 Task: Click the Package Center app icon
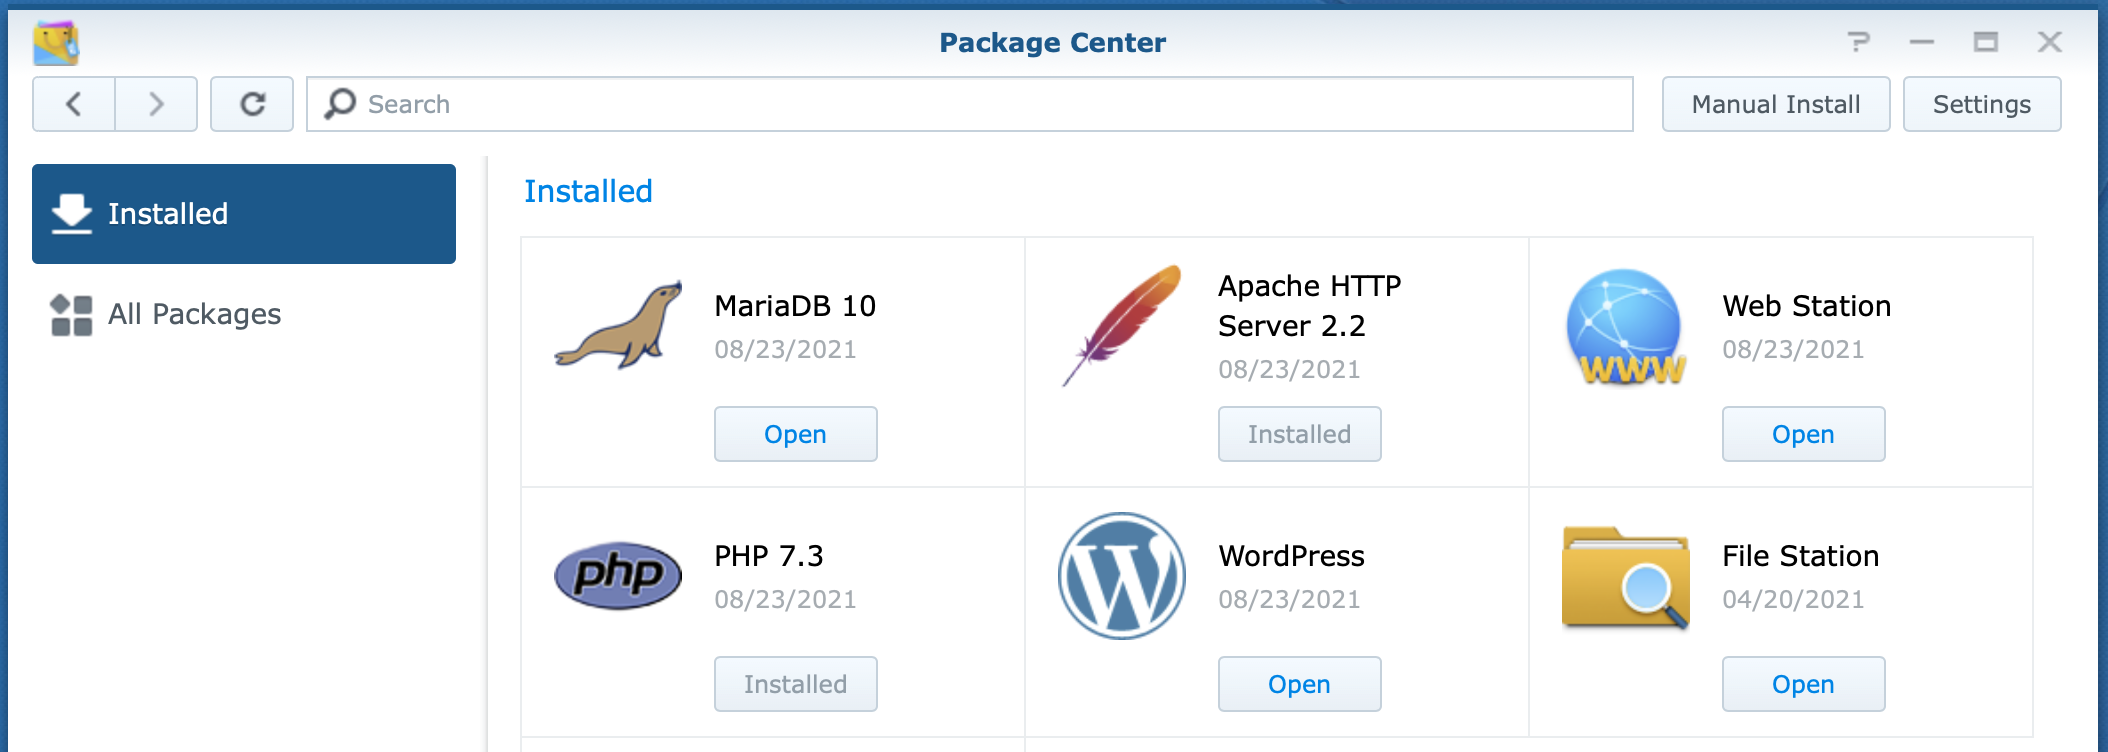[x=56, y=42]
